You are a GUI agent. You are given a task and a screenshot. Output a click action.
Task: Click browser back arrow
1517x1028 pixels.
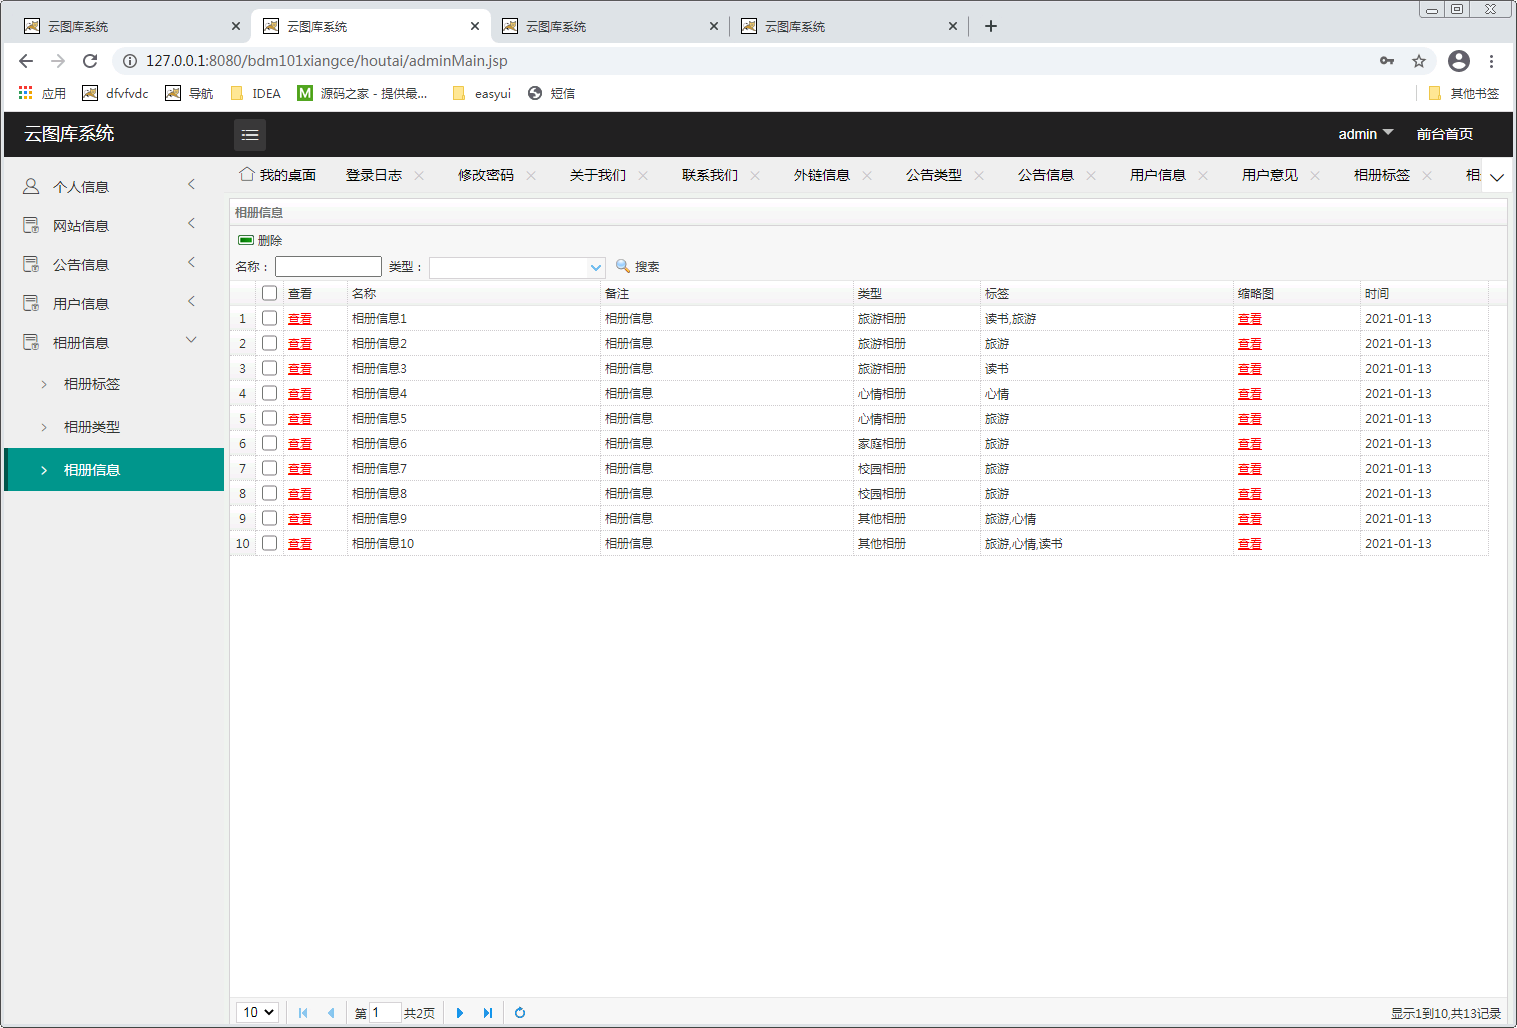[x=26, y=61]
